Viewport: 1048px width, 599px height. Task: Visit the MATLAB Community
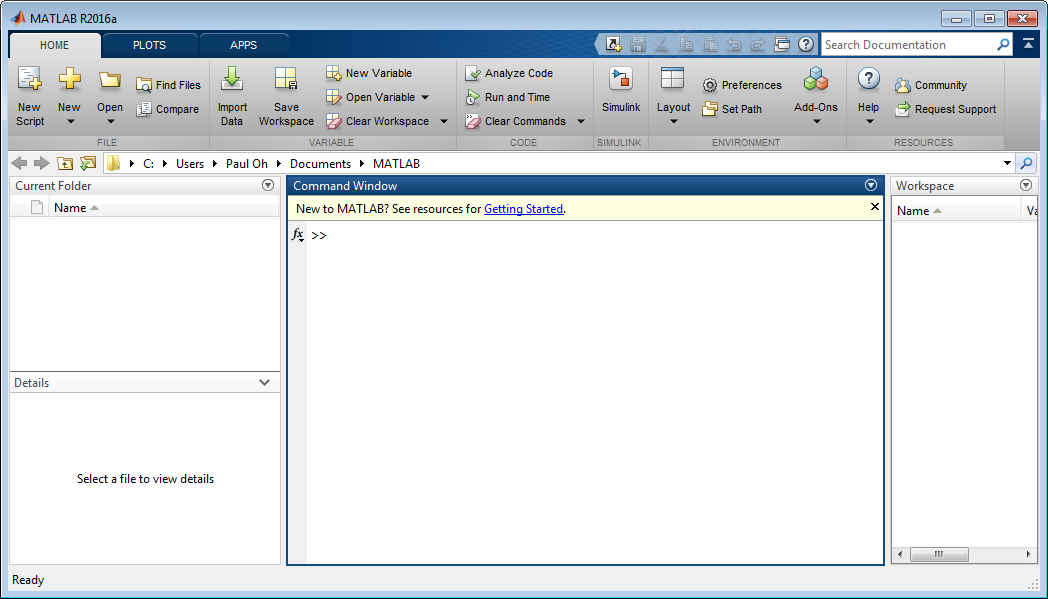931,85
